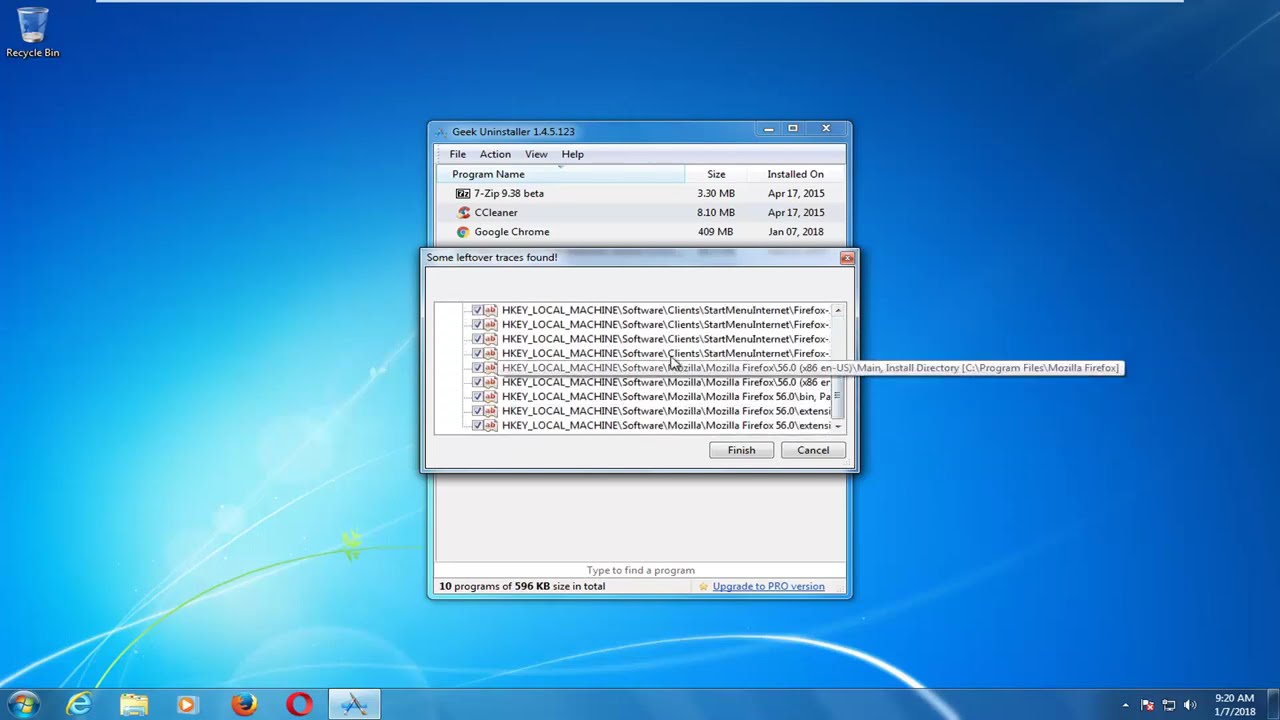Click the CCleaner program icon
The width and height of the screenshot is (1280, 720).
click(x=463, y=212)
